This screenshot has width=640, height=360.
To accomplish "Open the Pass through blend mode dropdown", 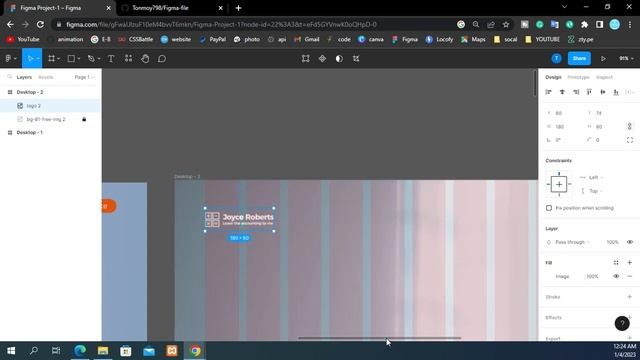I will [572, 242].
